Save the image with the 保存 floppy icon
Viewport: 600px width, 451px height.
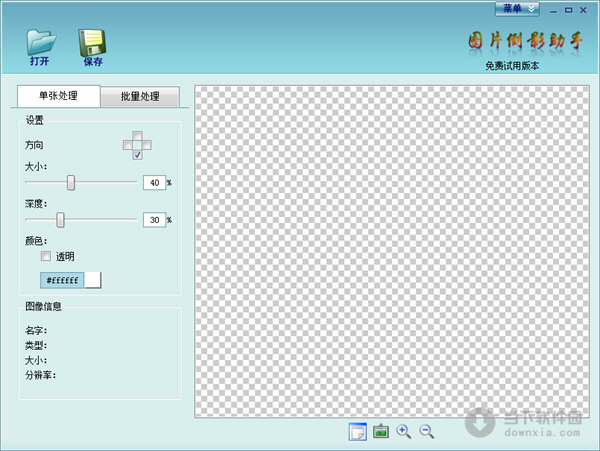92,47
